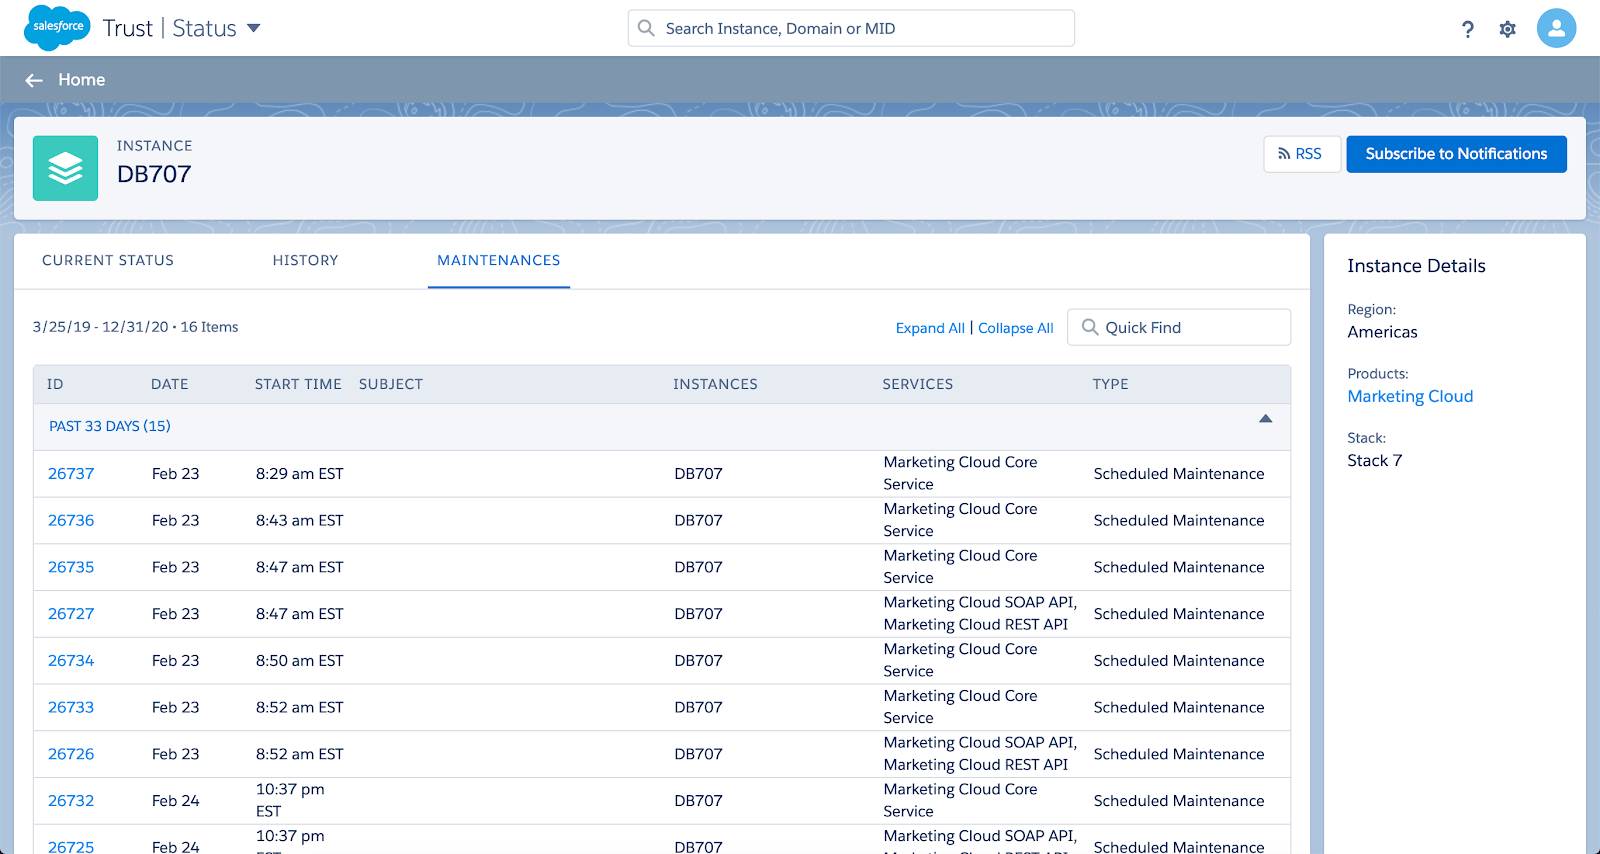Image resolution: width=1600 pixels, height=854 pixels.
Task: Click the DB707 instance stack icon
Action: click(x=65, y=168)
